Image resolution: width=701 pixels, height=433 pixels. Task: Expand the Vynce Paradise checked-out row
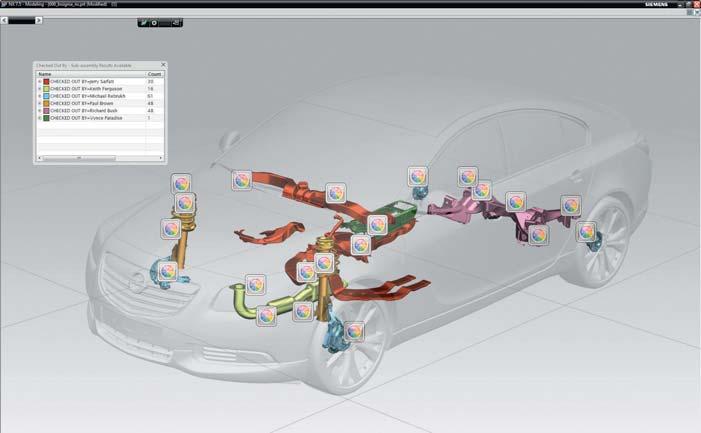pyautogui.click(x=39, y=118)
